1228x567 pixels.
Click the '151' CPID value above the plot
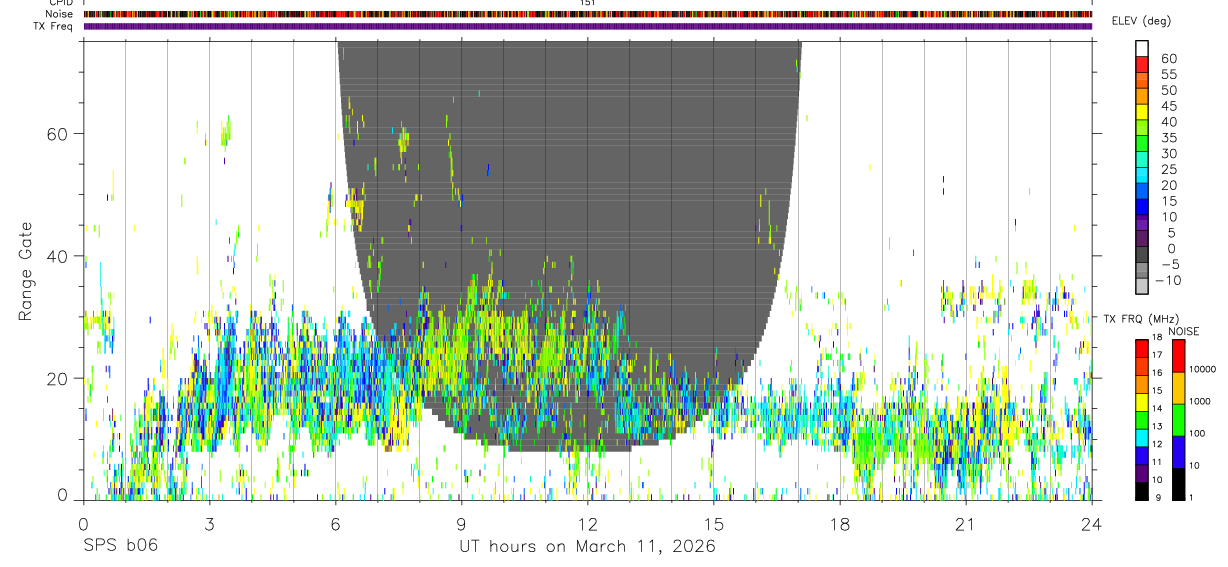pyautogui.click(x=588, y=3)
